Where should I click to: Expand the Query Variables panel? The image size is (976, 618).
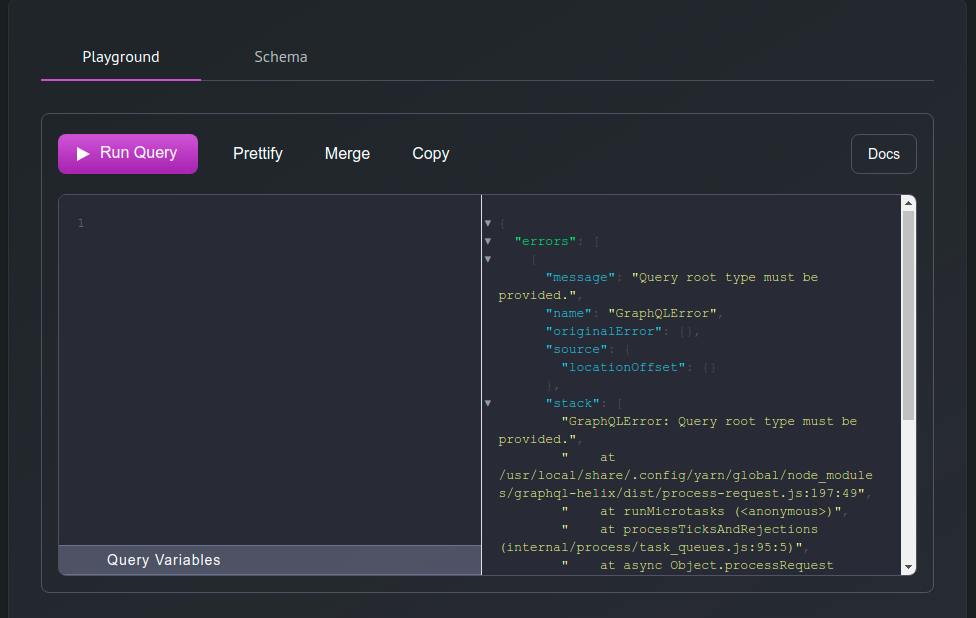pos(270,560)
